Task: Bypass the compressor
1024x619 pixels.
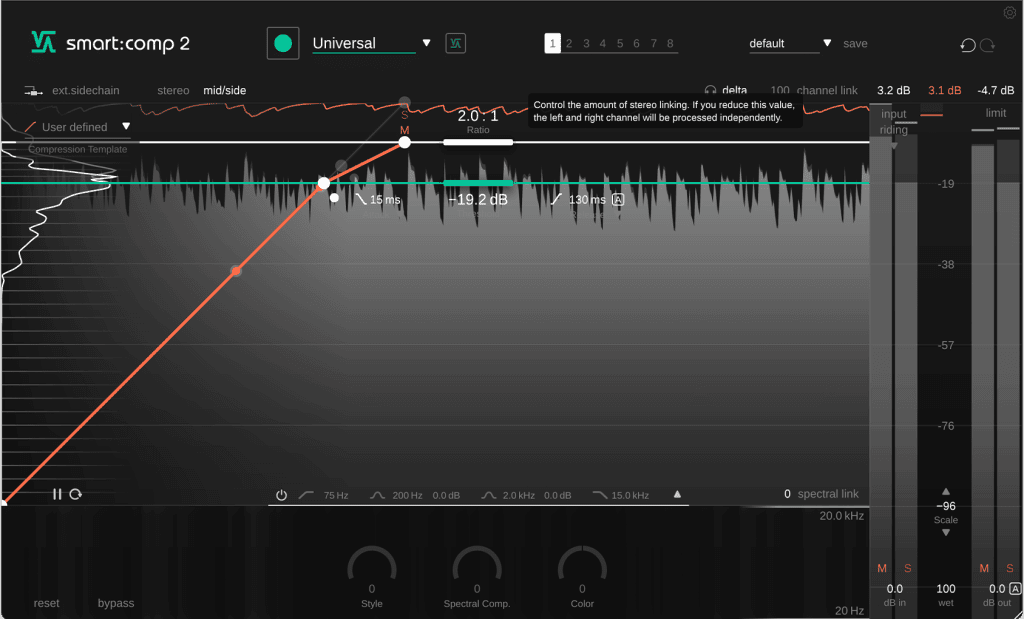Action: pyautogui.click(x=115, y=603)
